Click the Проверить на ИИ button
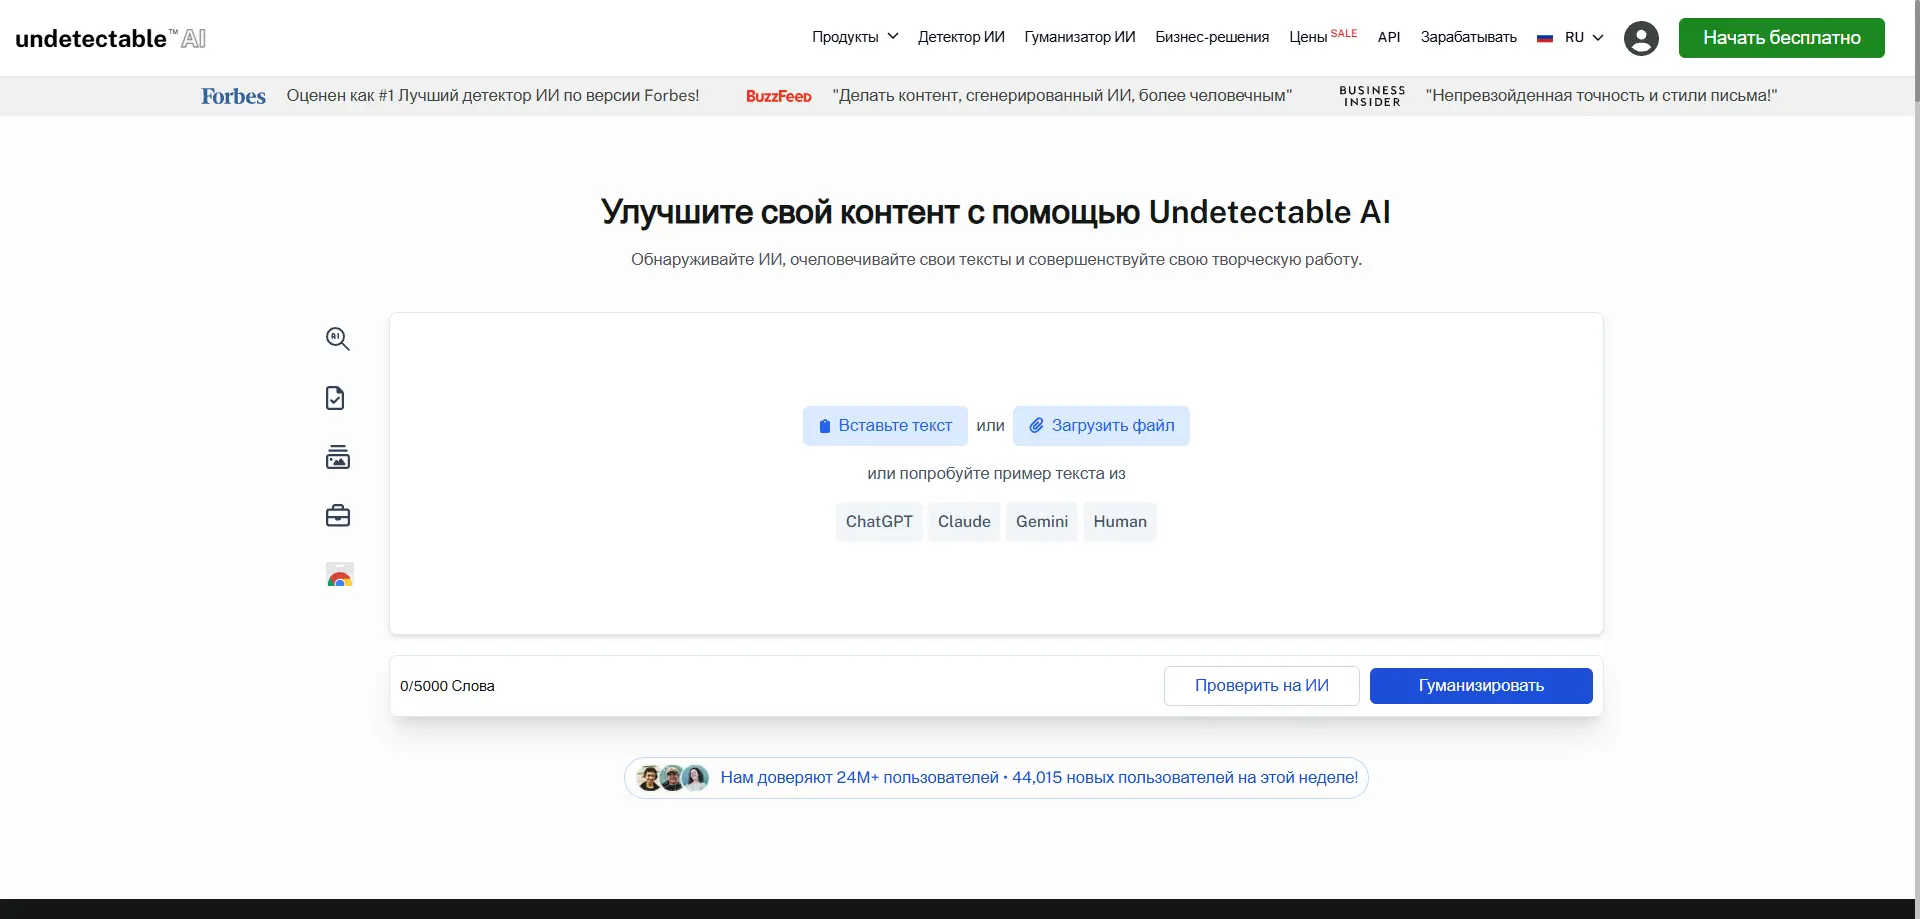 (x=1261, y=686)
